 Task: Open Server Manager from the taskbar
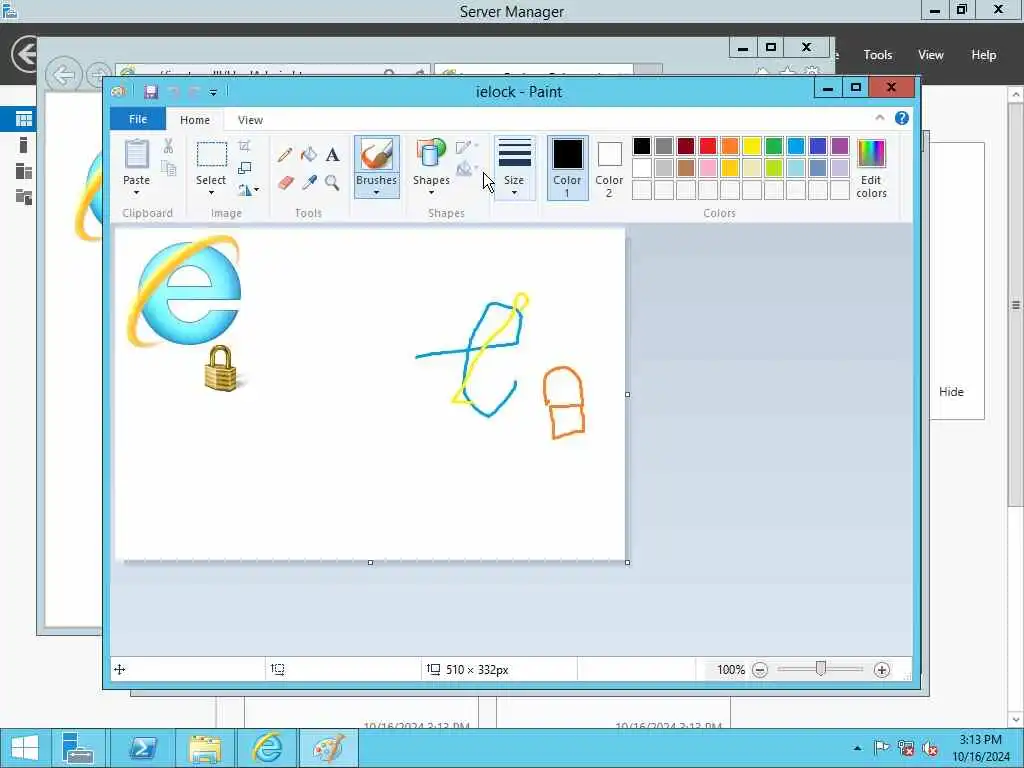[x=78, y=748]
